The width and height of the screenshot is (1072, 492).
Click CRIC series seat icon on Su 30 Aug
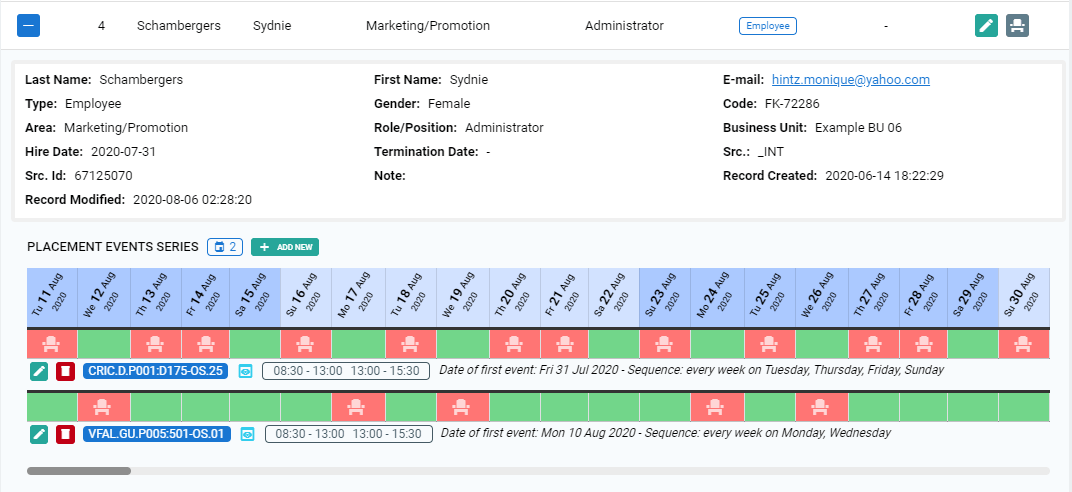1024,344
